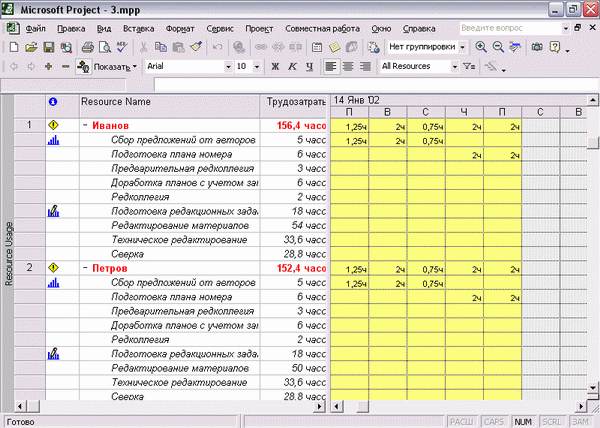This screenshot has width=600, height=428.
Task: Click the unlink tasks icon
Action: [x=278, y=47]
